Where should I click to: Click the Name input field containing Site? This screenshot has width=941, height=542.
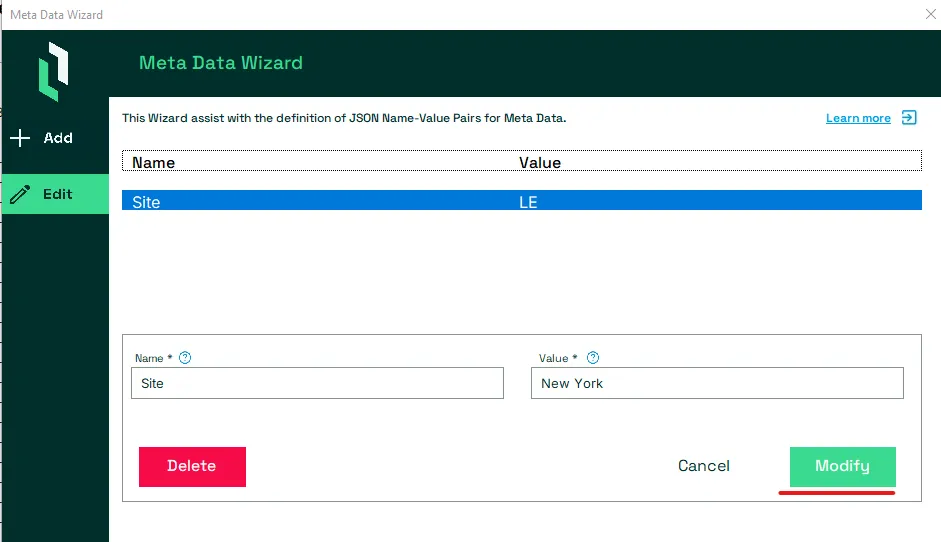point(317,383)
